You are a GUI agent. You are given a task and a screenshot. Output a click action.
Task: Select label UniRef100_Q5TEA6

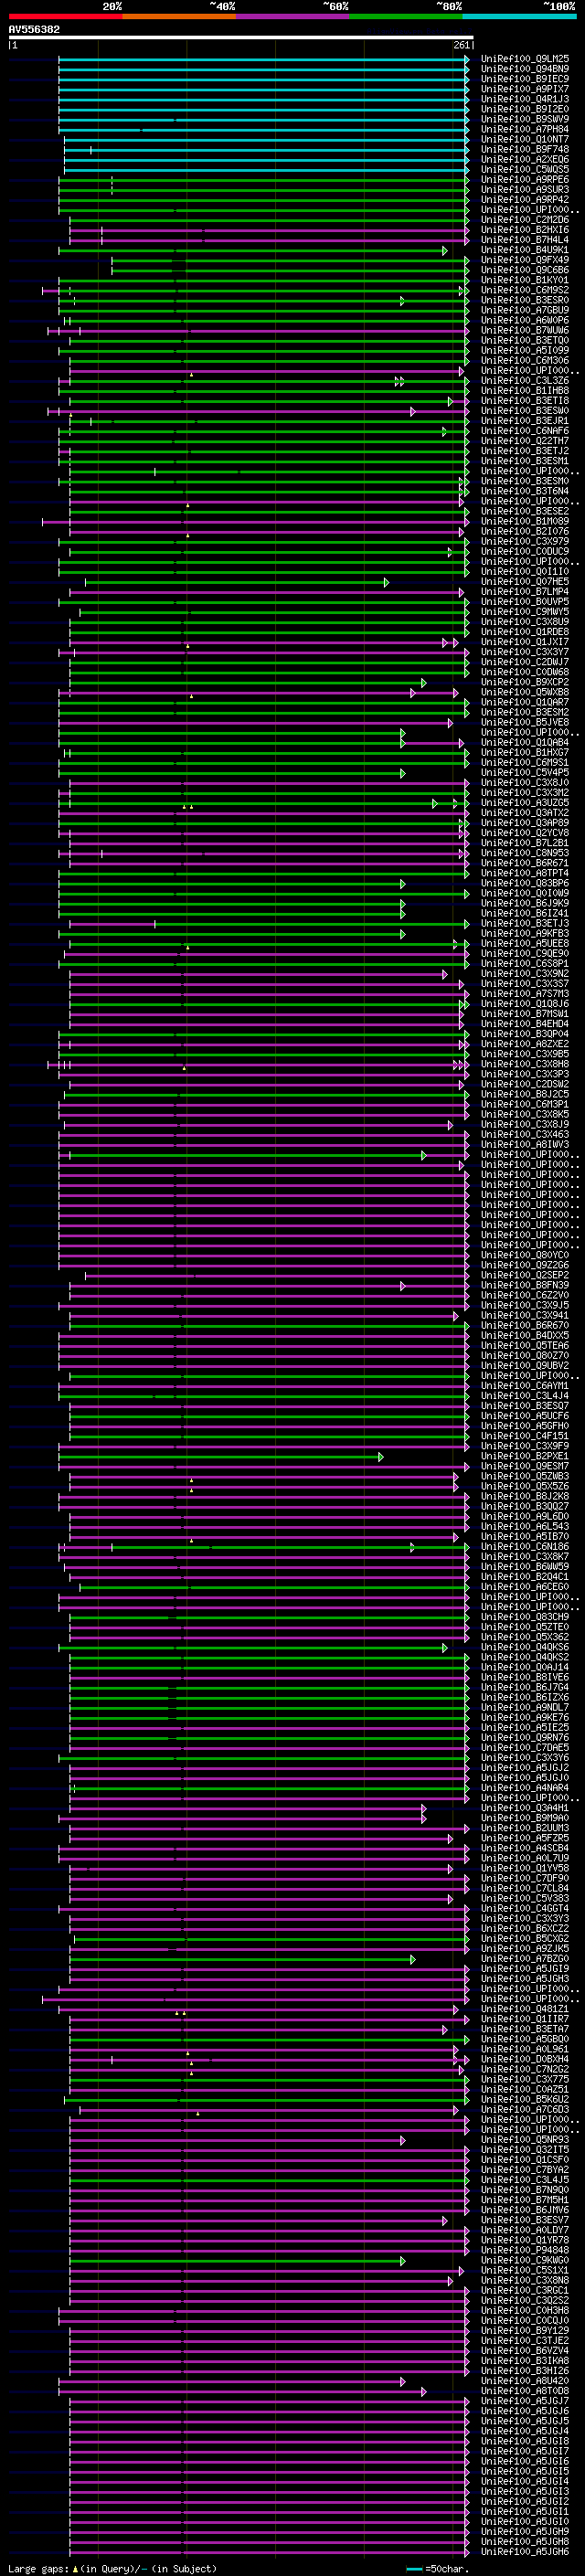coord(525,1346)
